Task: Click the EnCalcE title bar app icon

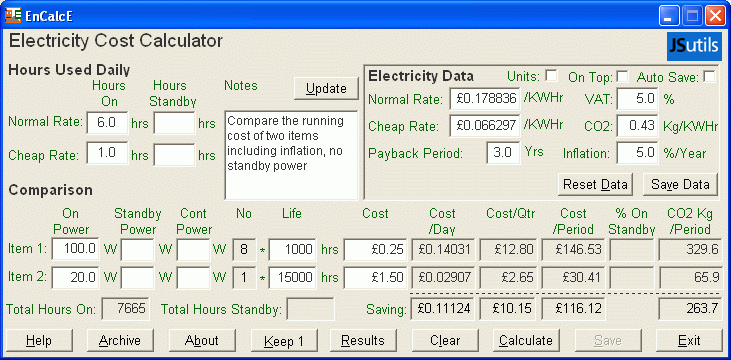Action: [13, 15]
